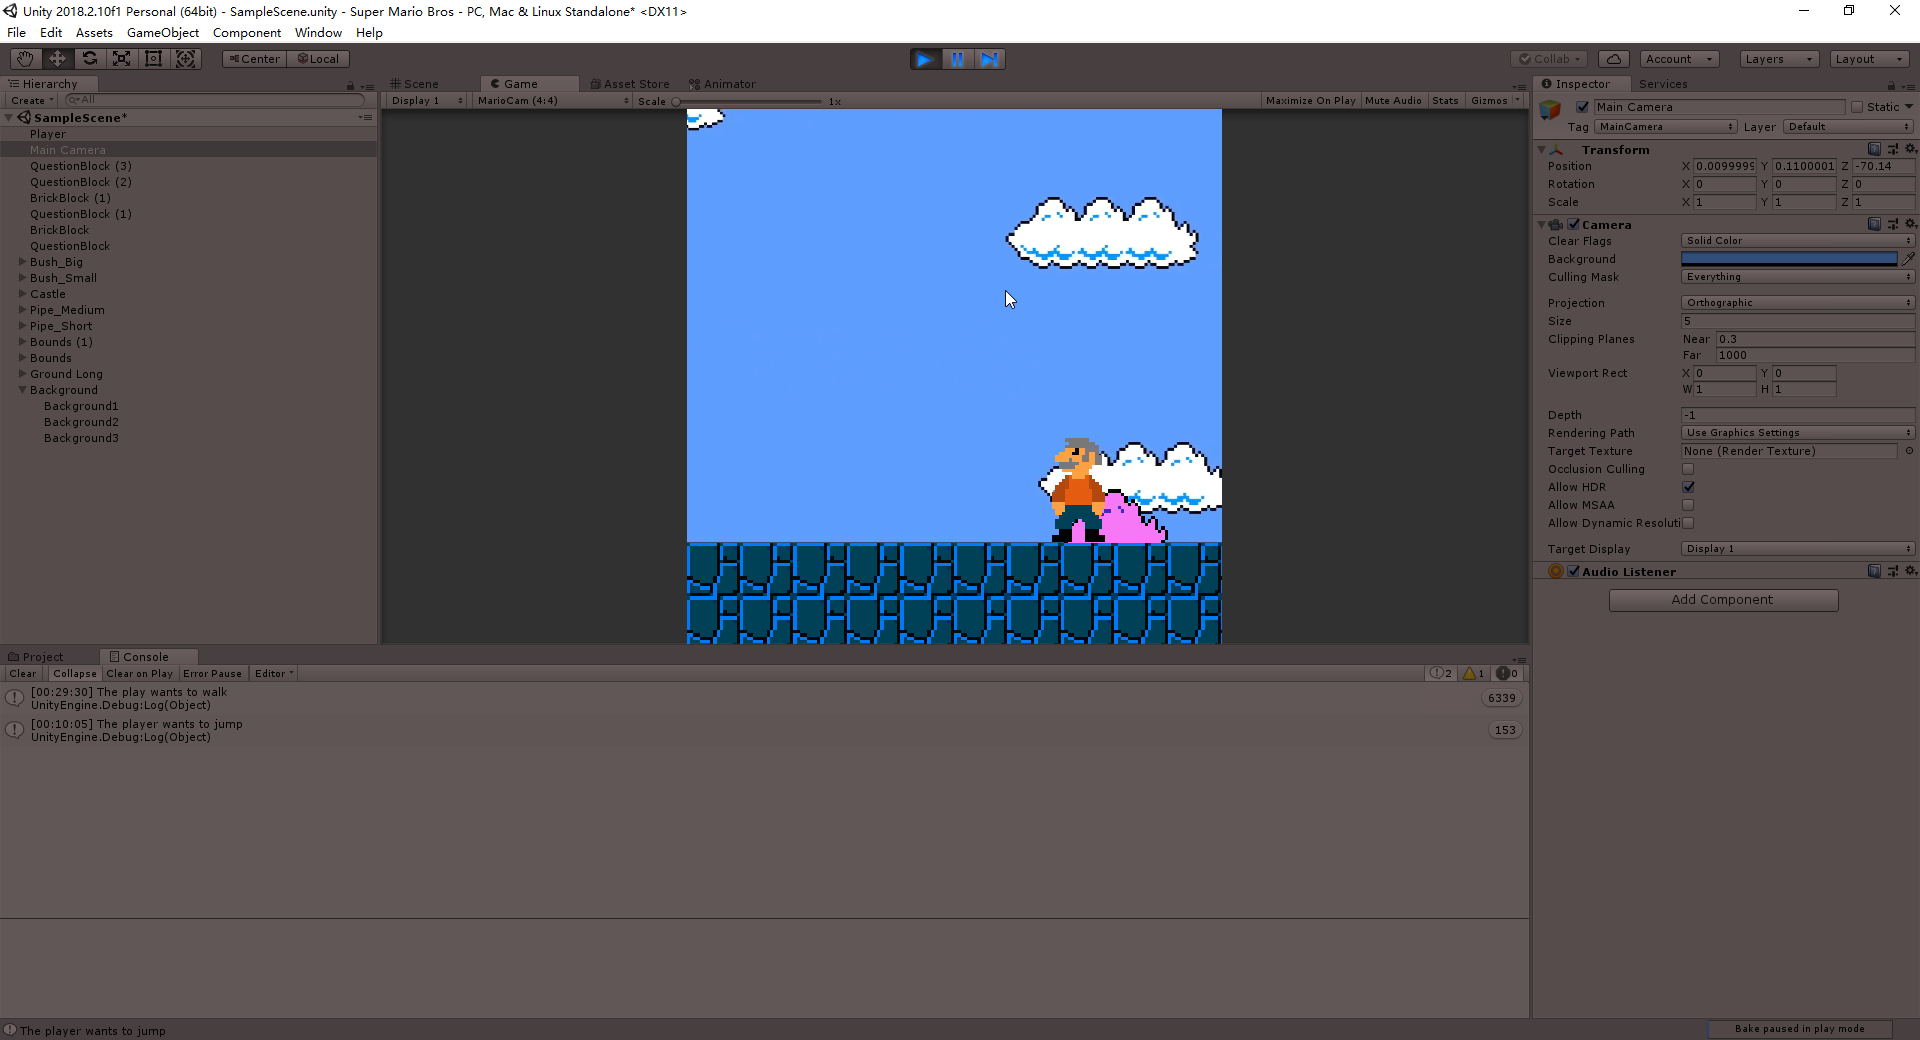Toggle the Inspector panel lock icon
This screenshot has height=1040, width=1920.
point(1891,85)
